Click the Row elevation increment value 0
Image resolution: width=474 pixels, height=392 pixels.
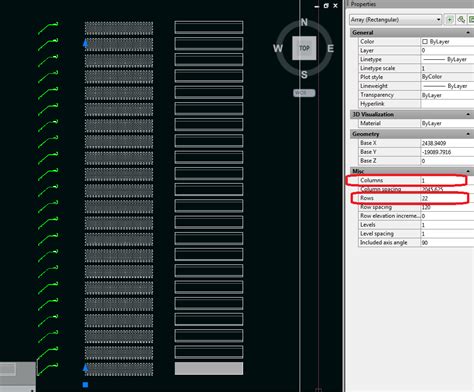[x=447, y=216]
